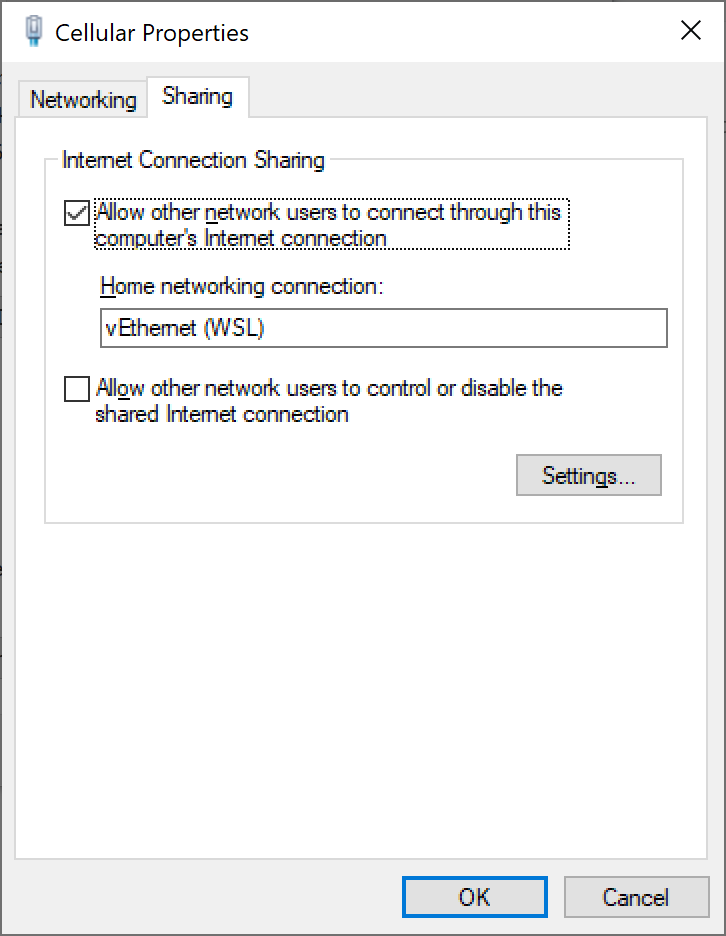Confirm changes with OK
This screenshot has height=936, width=726.
click(474, 897)
